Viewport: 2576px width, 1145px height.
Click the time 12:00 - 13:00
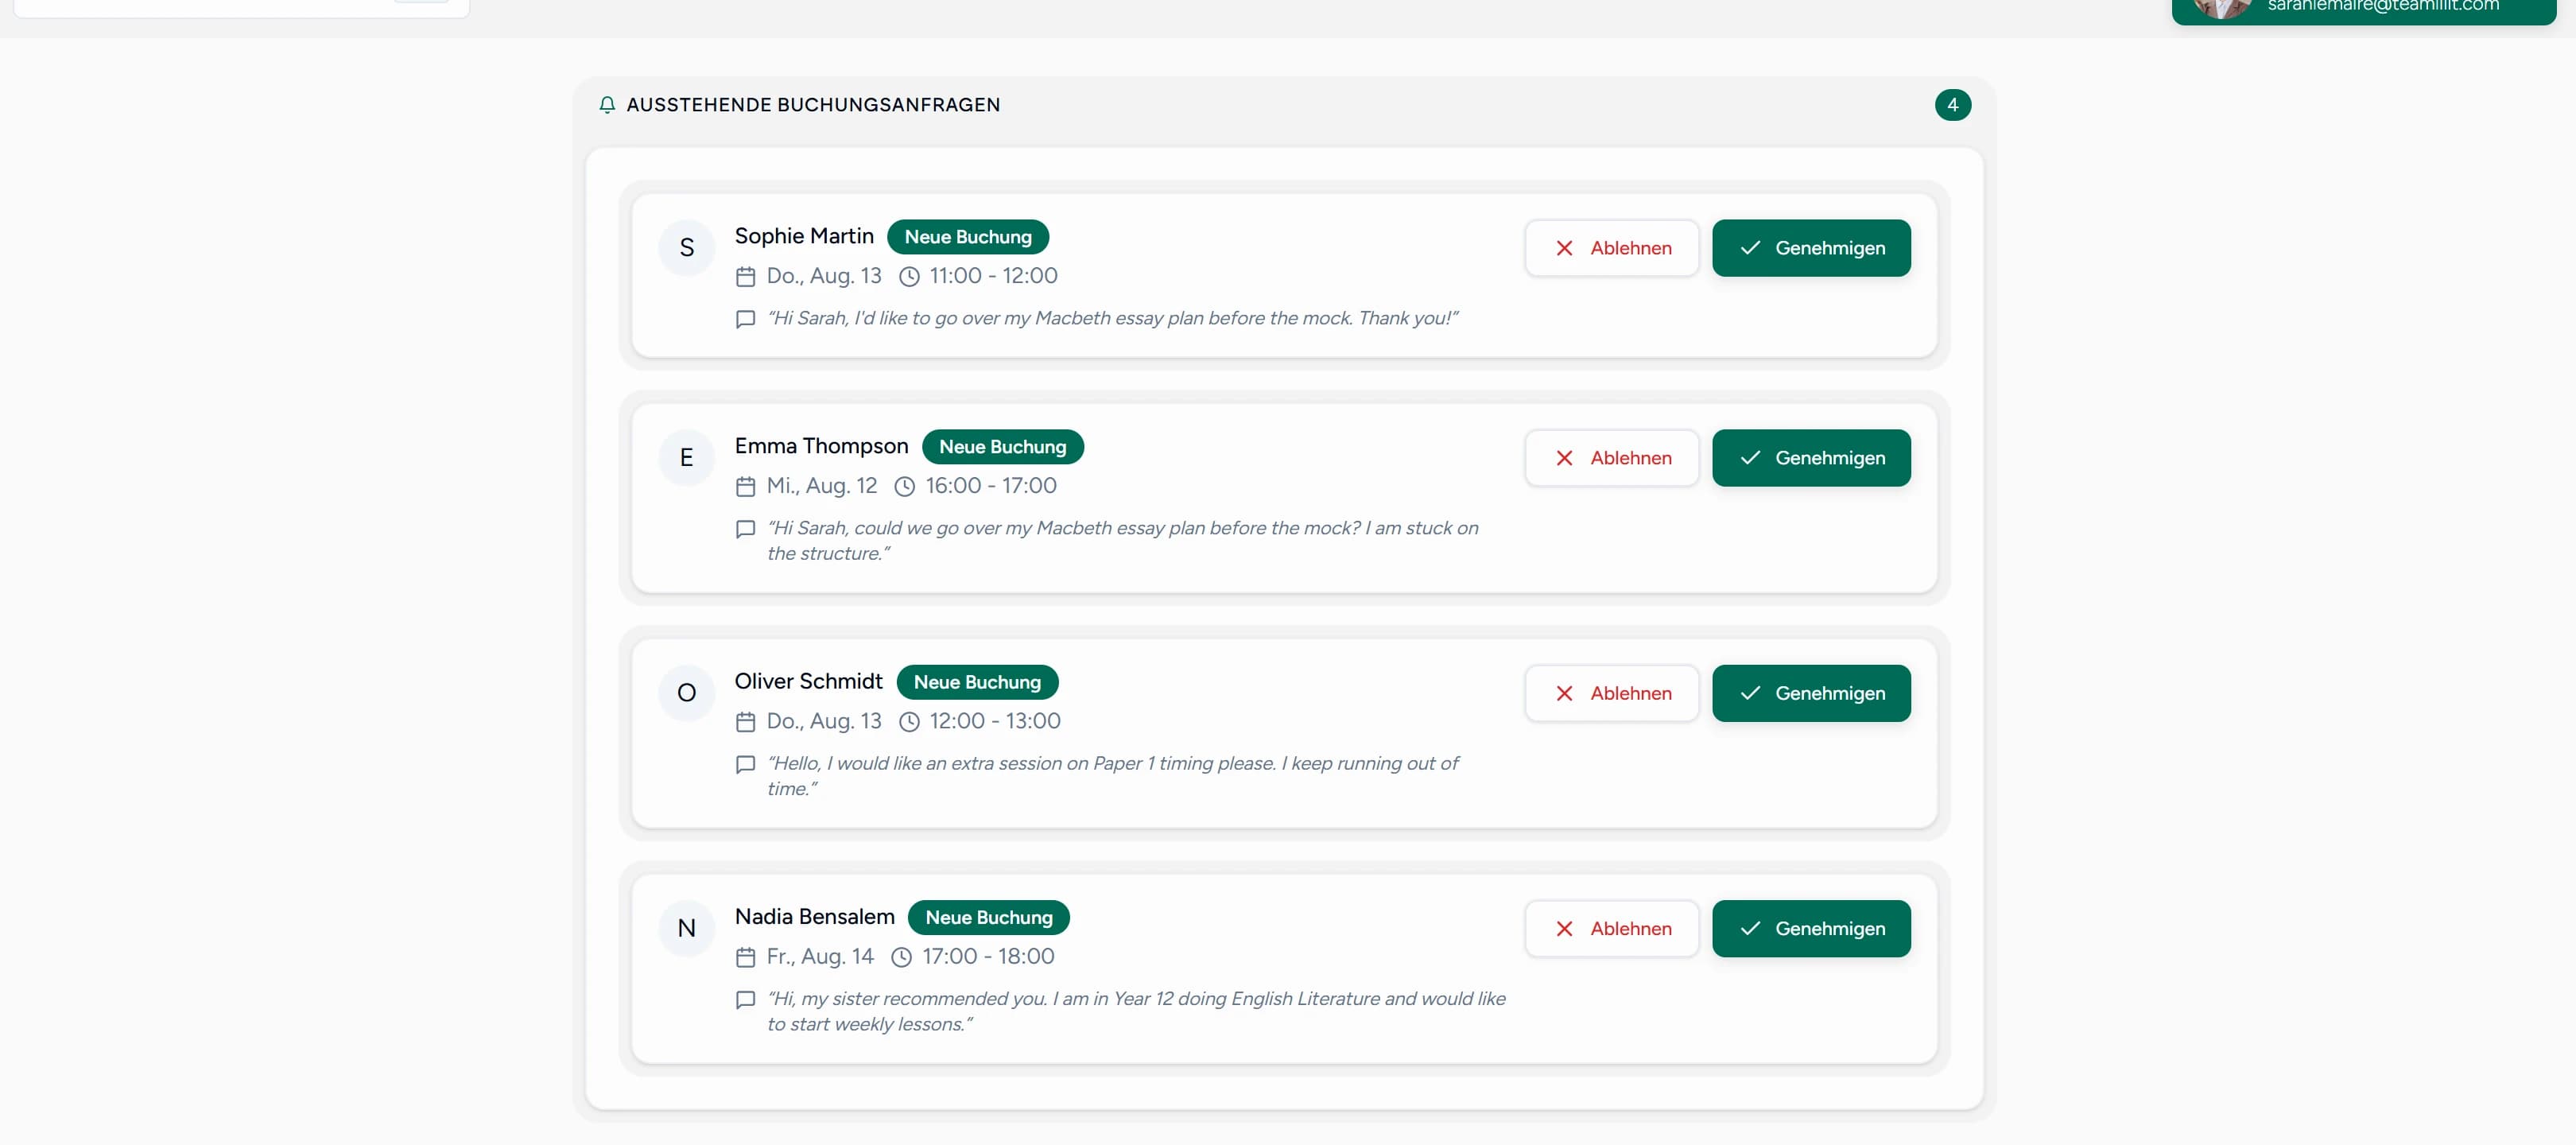995,721
